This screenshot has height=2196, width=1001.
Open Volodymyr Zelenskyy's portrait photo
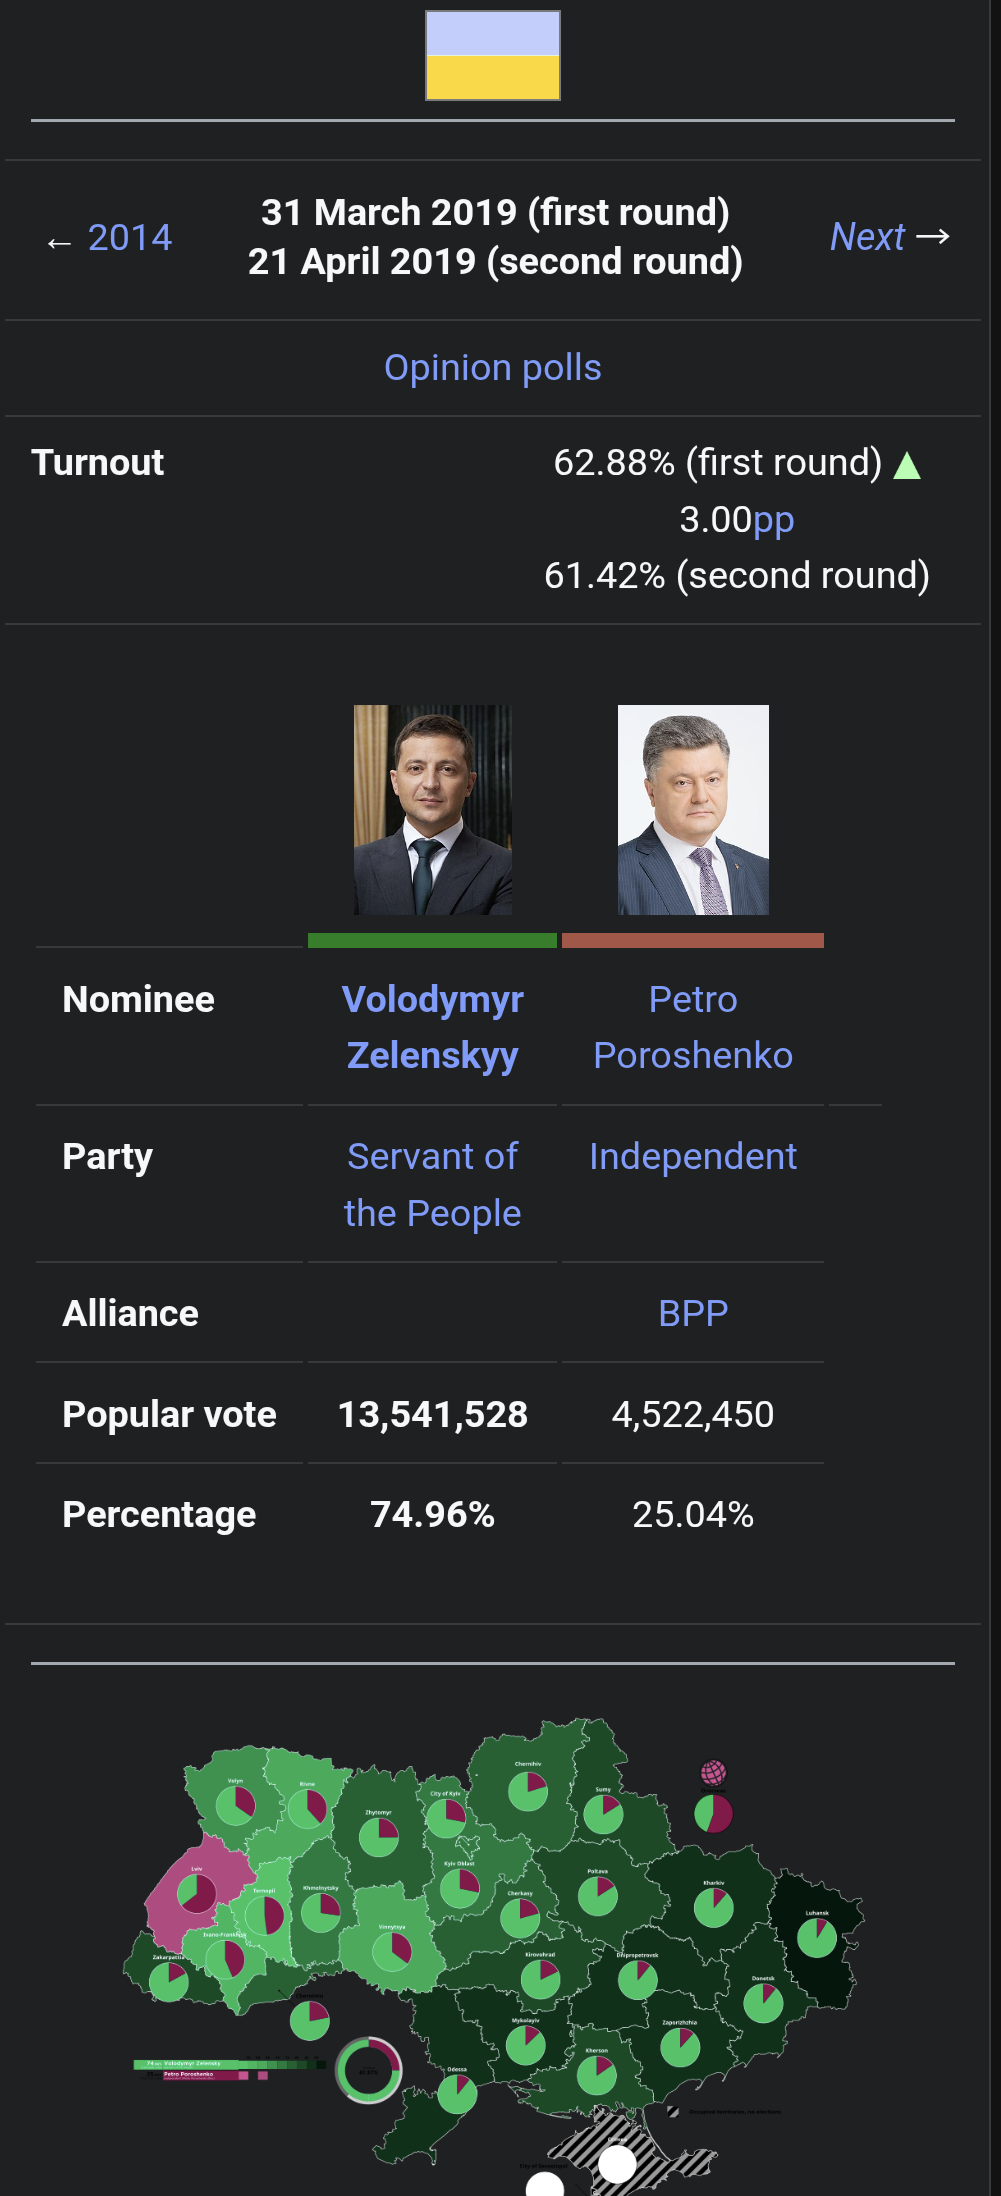pyautogui.click(x=433, y=810)
